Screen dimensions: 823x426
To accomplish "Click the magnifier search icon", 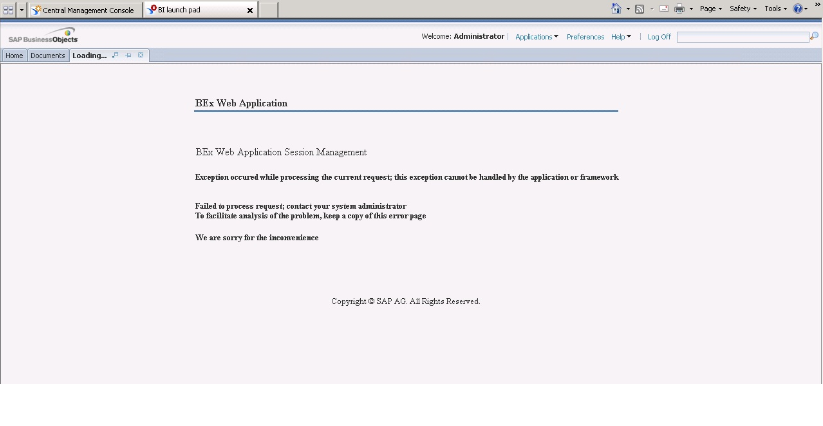I will click(814, 36).
